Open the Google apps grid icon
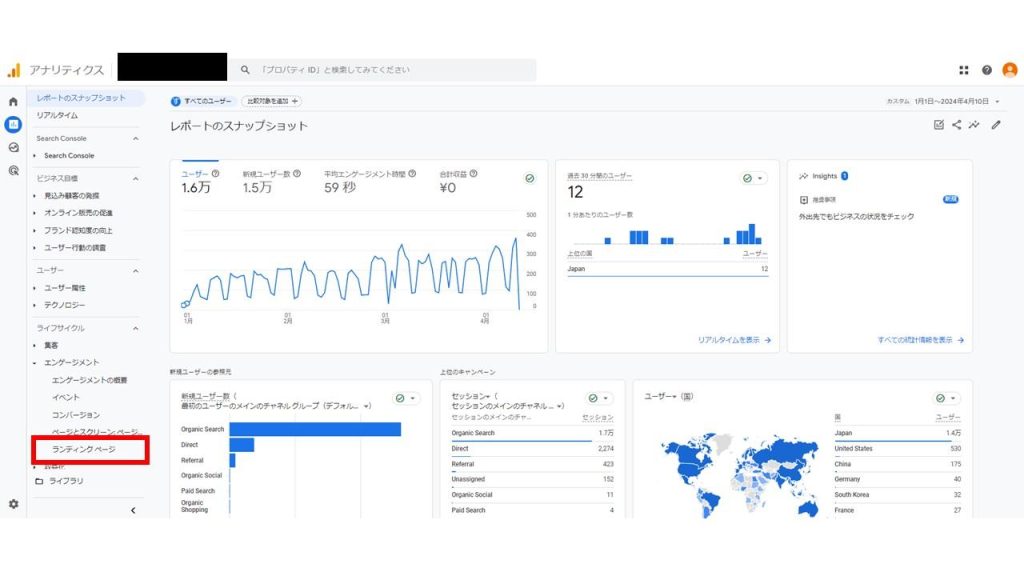The height and width of the screenshot is (576, 1024). click(x=963, y=70)
